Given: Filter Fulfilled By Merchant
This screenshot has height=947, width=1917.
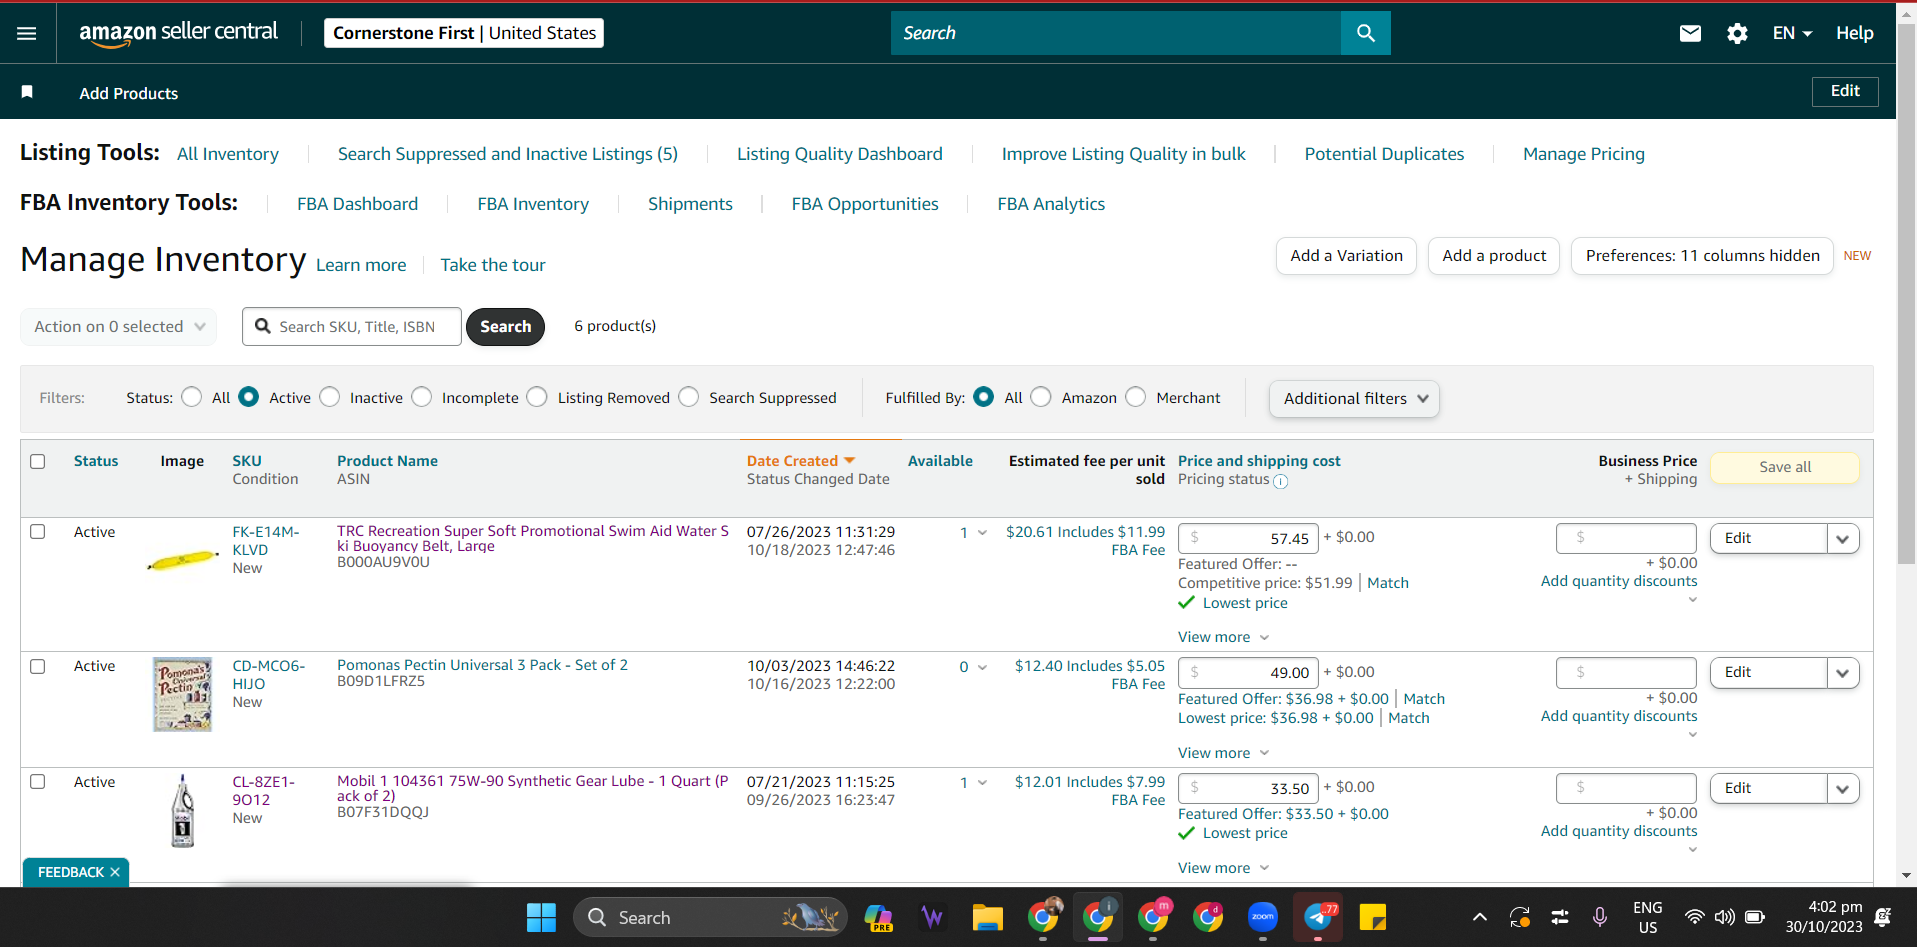Looking at the screenshot, I should point(1136,397).
